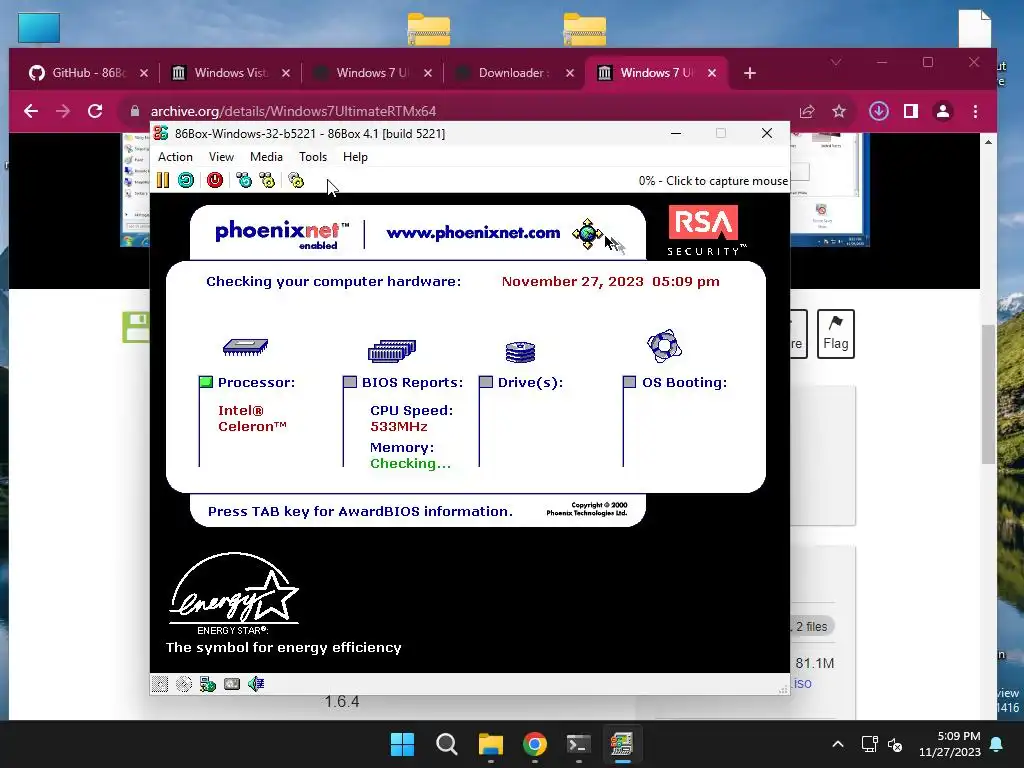Click the ISO link on archive.org page
1024x768 pixels.
pyautogui.click(x=803, y=683)
